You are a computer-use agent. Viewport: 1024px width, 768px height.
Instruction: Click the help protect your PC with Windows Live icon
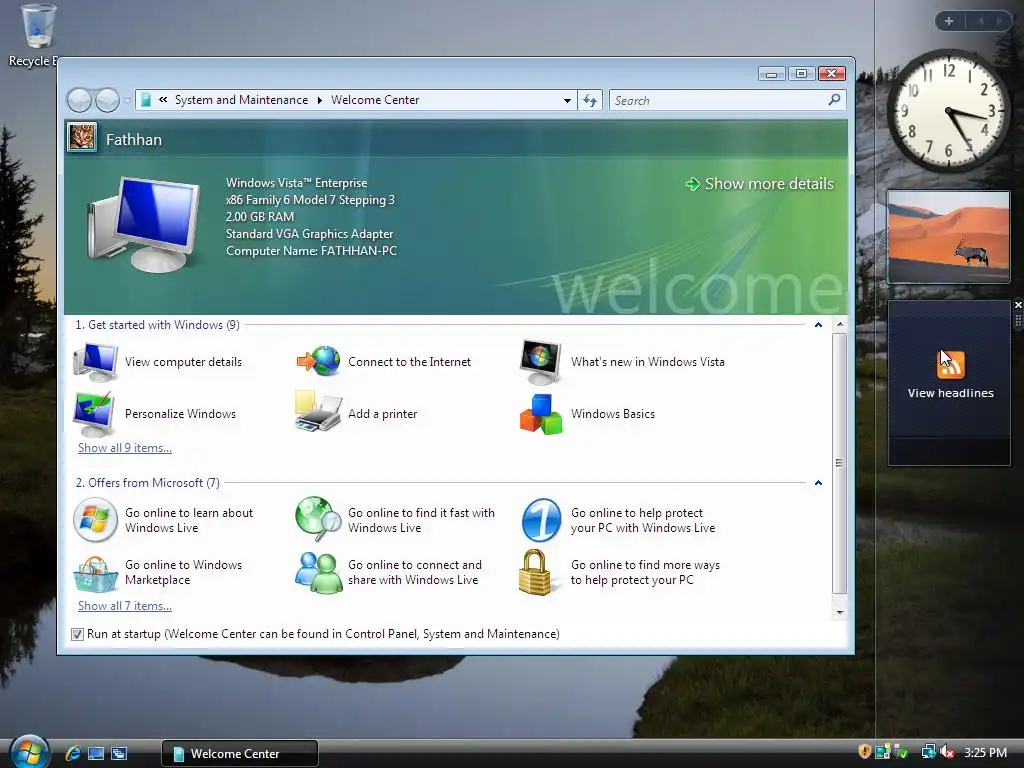coord(541,520)
